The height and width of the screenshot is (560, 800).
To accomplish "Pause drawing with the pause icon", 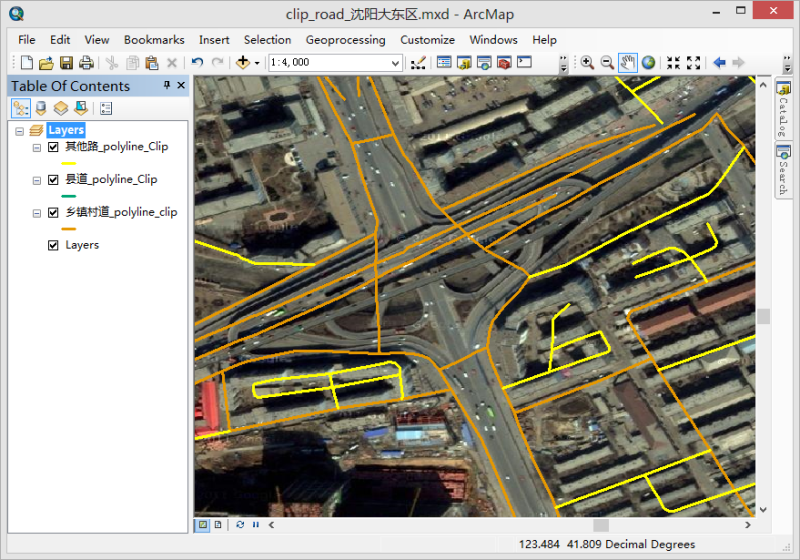I will point(256,524).
